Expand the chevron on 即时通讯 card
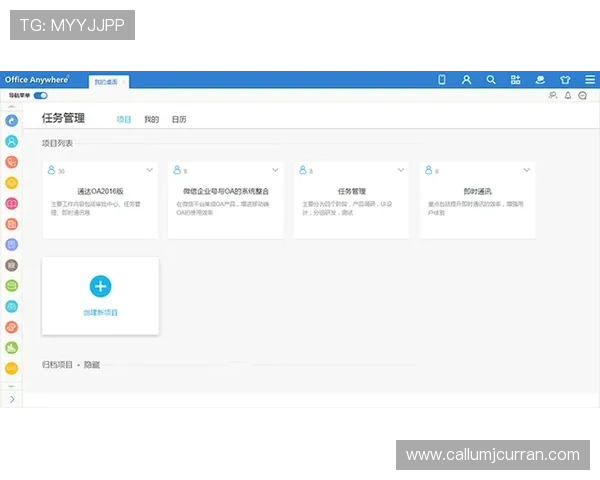 527,170
